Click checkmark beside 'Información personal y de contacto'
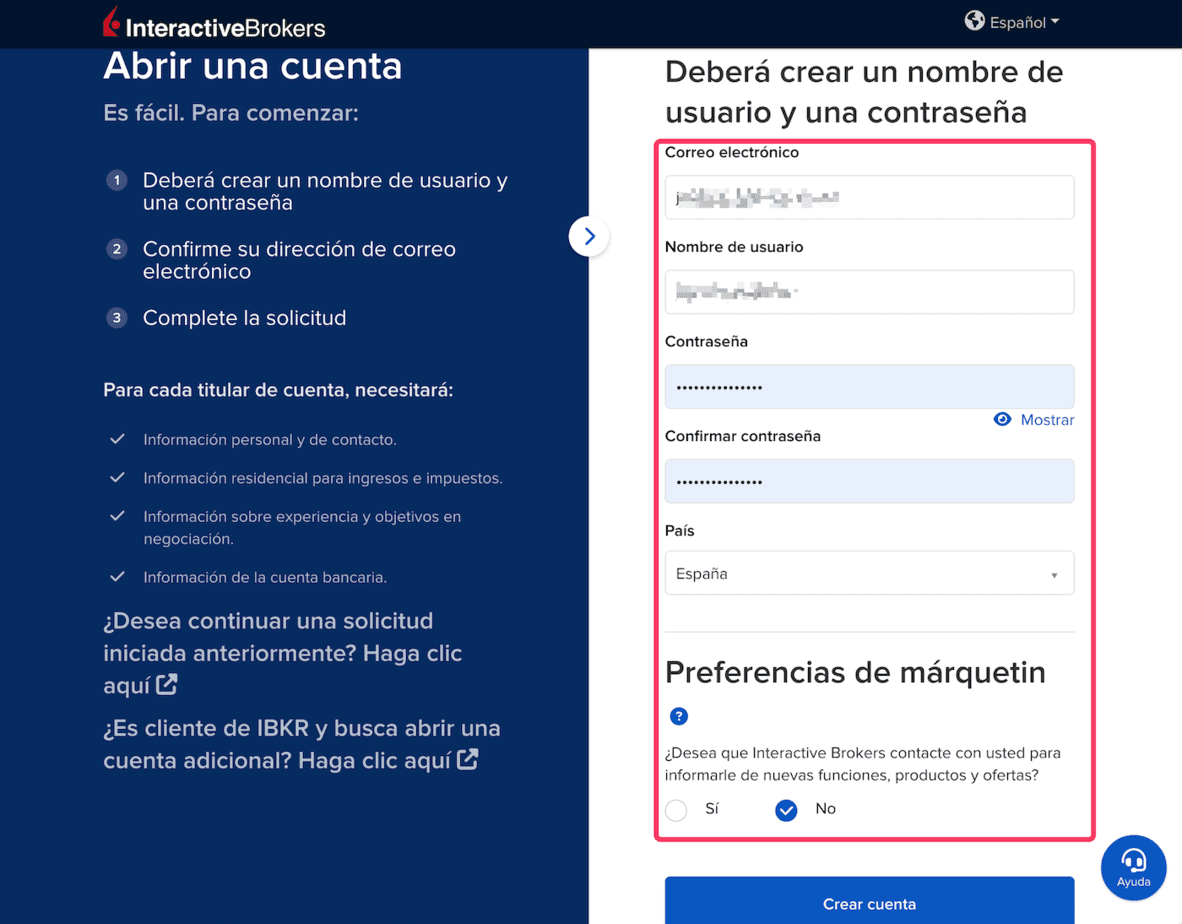1182x924 pixels. tap(117, 439)
